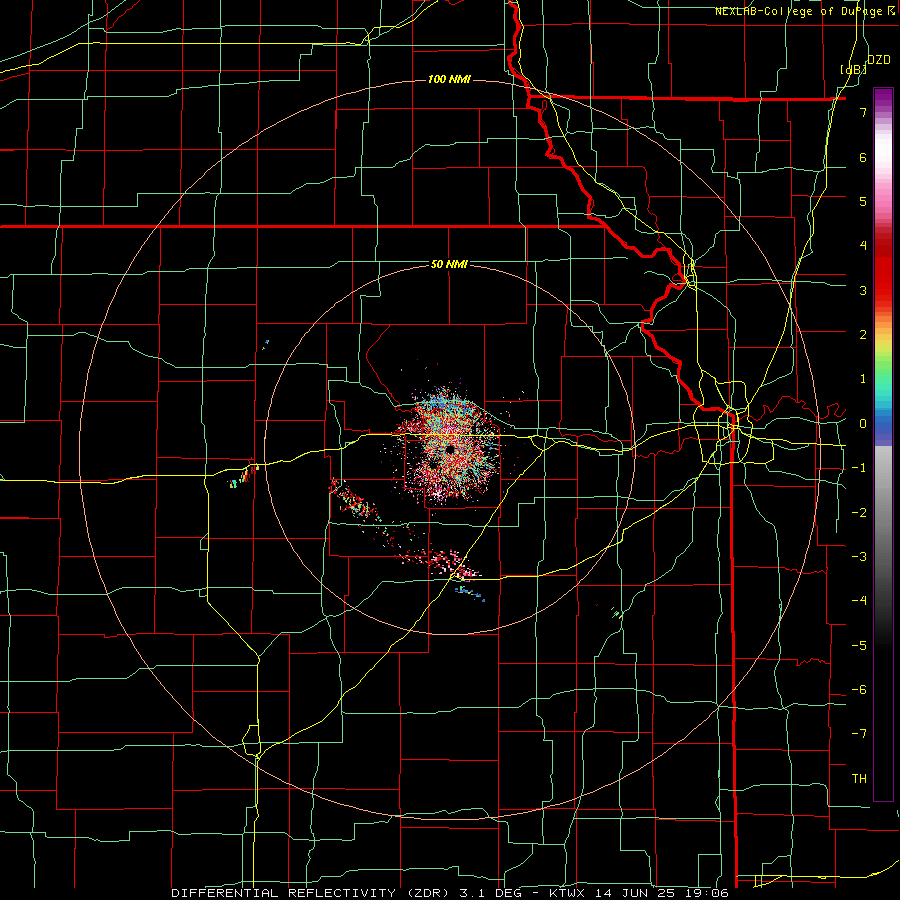The image size is (900, 900).
Task: Click the scale value "-5"
Action: point(859,646)
